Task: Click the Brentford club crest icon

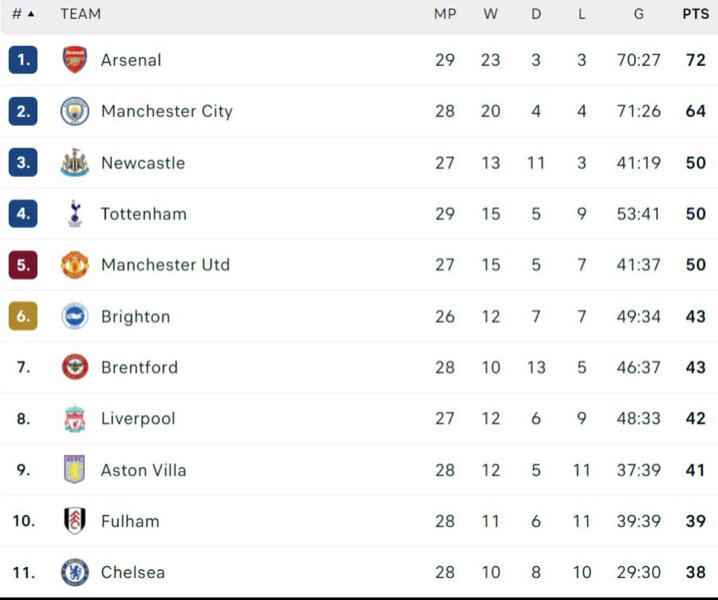Action: tap(75, 368)
